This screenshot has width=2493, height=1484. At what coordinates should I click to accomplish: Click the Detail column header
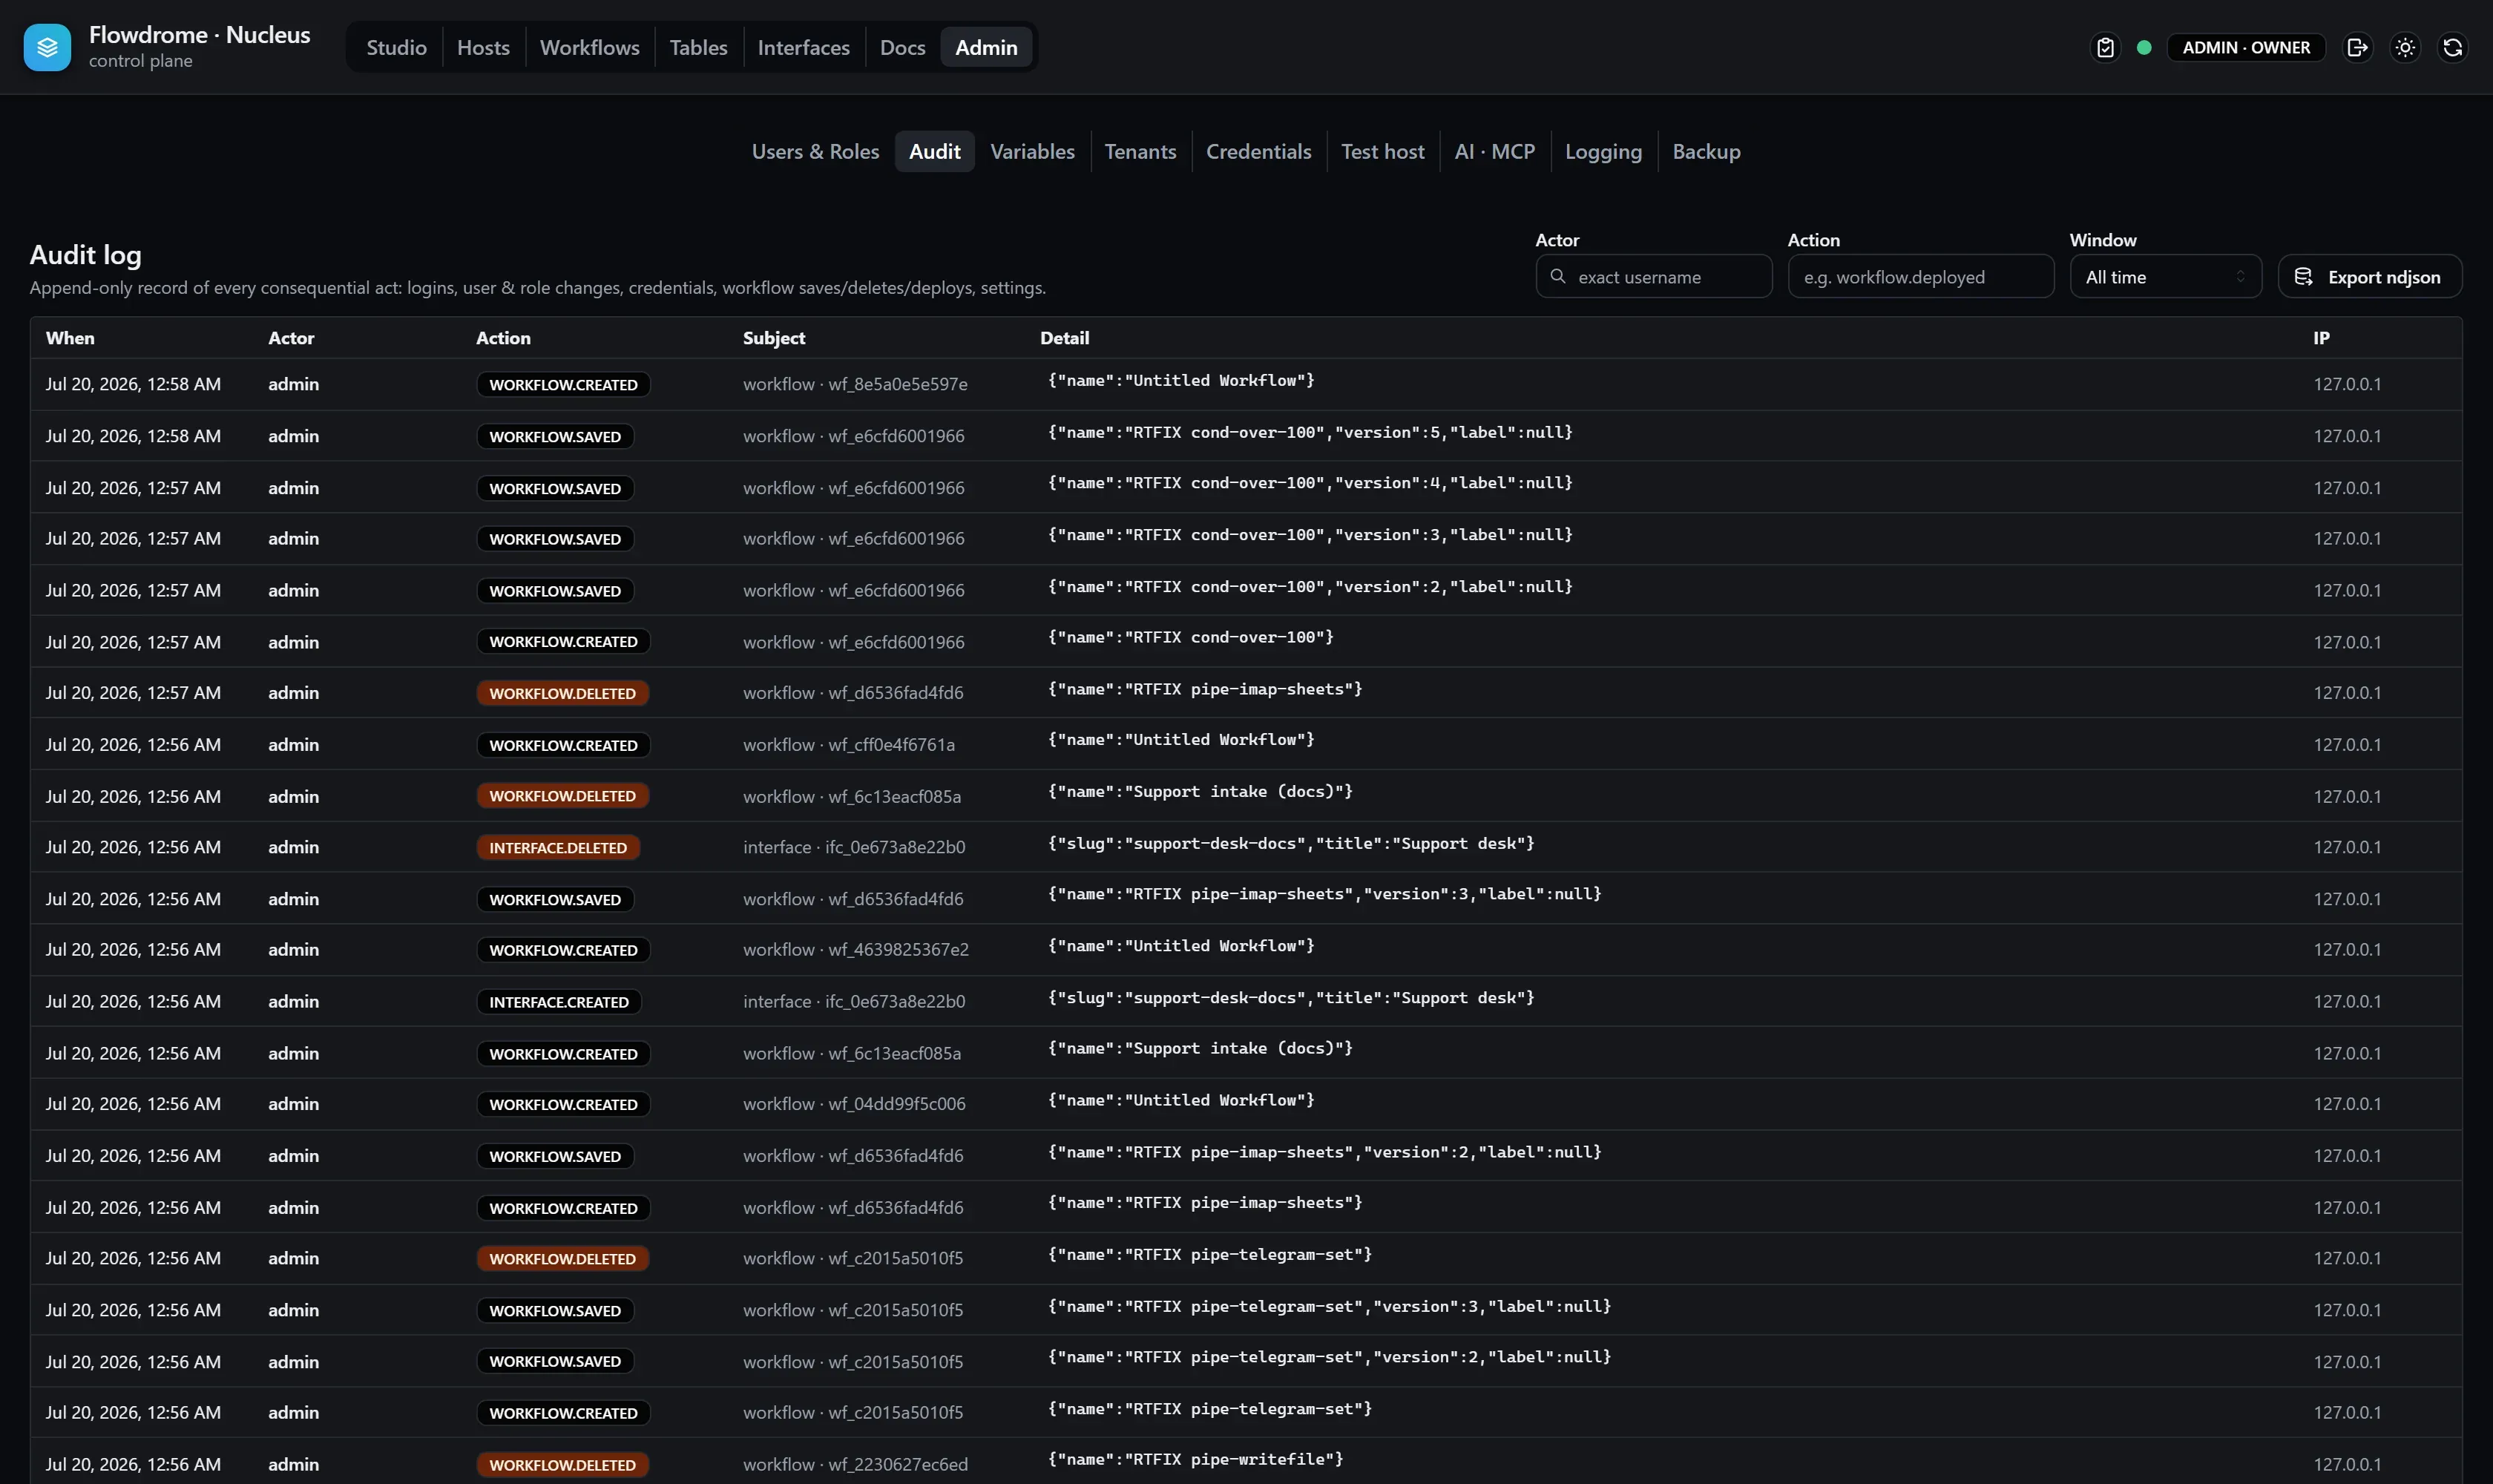point(1064,338)
